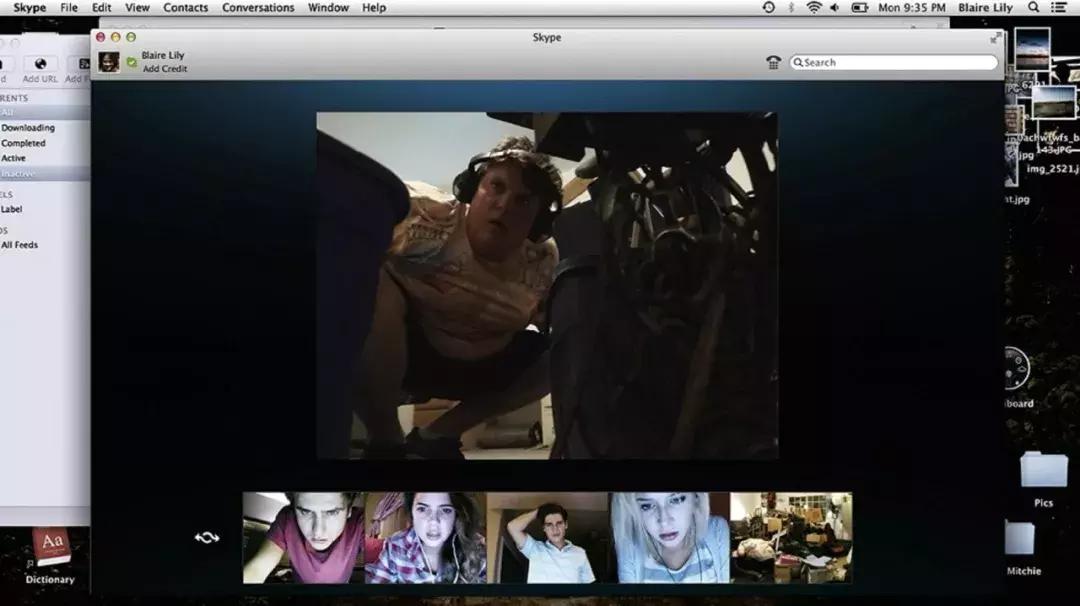Click the green online status icon
1080x606 pixels.
132,62
